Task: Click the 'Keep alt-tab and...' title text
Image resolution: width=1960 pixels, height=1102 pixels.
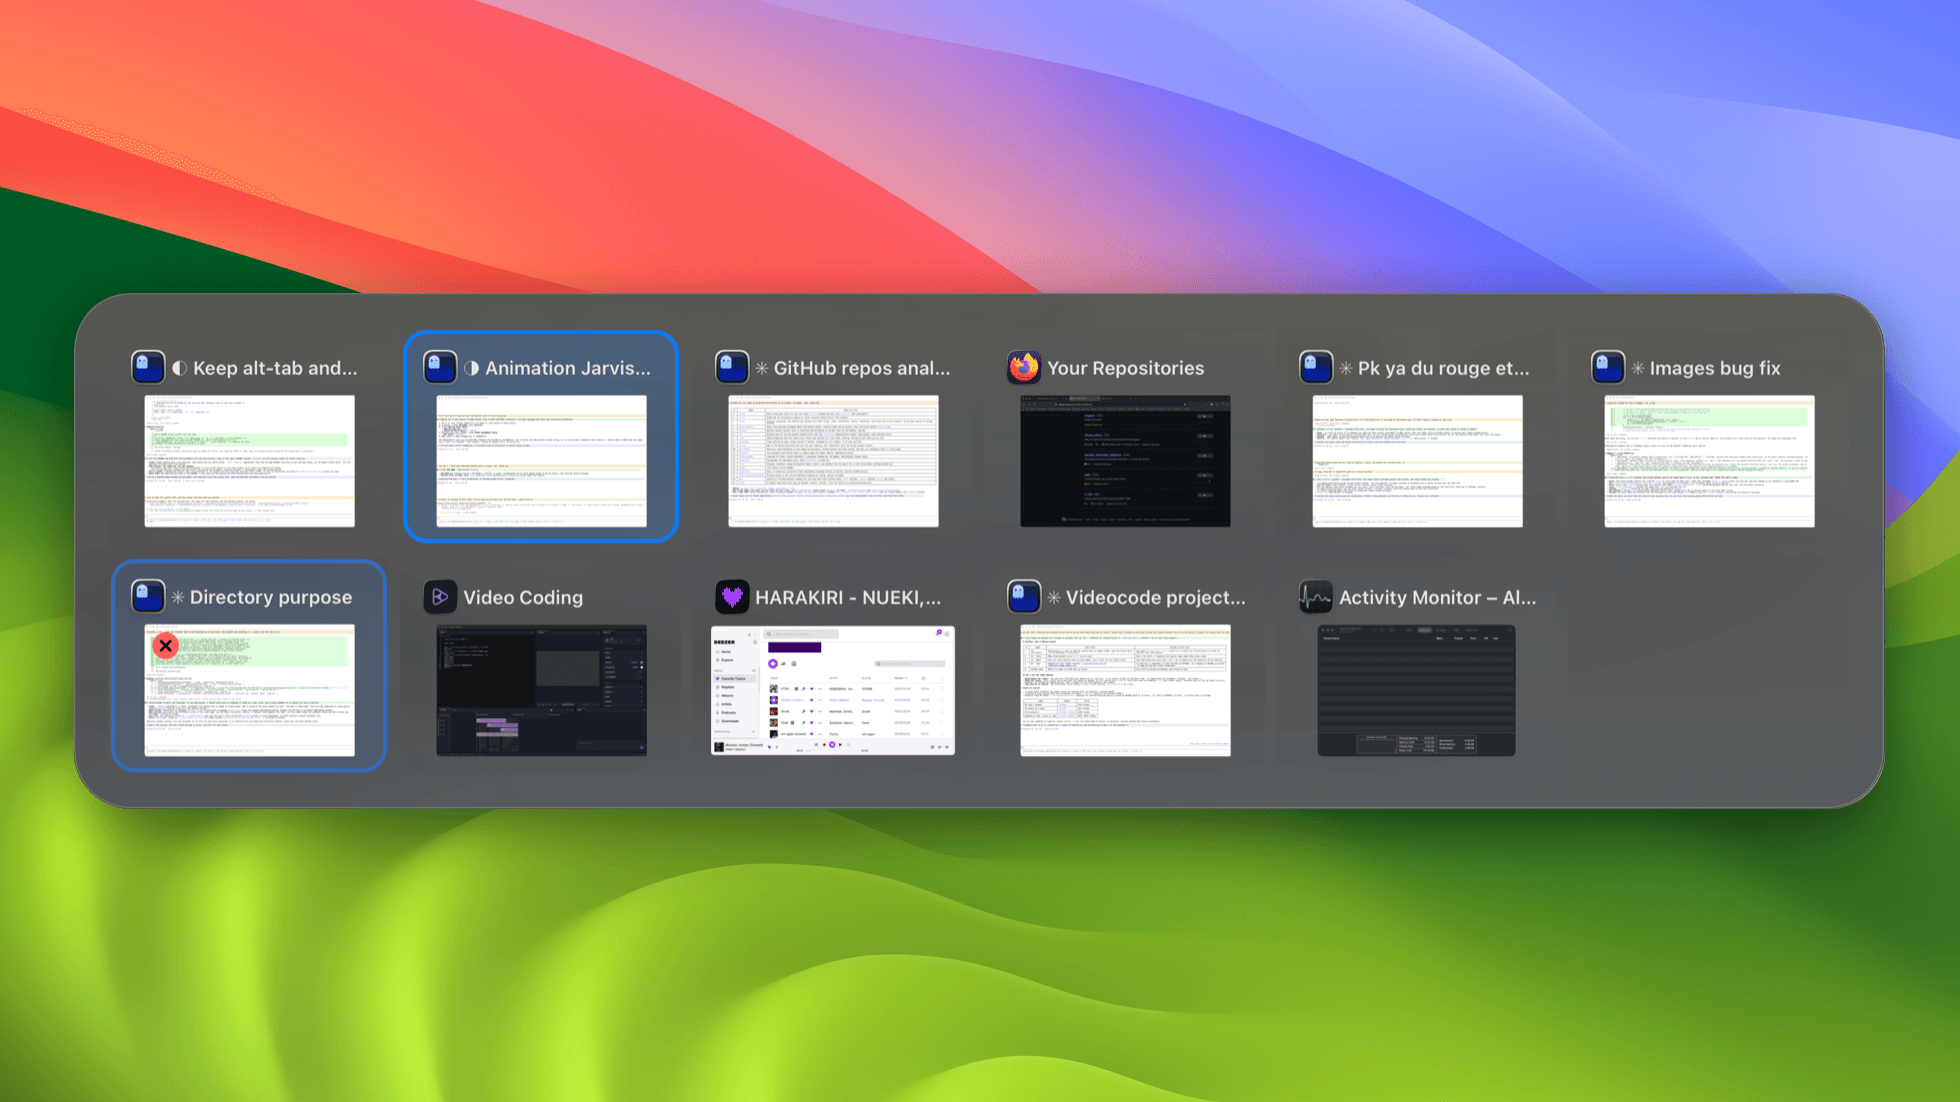Action: click(275, 368)
